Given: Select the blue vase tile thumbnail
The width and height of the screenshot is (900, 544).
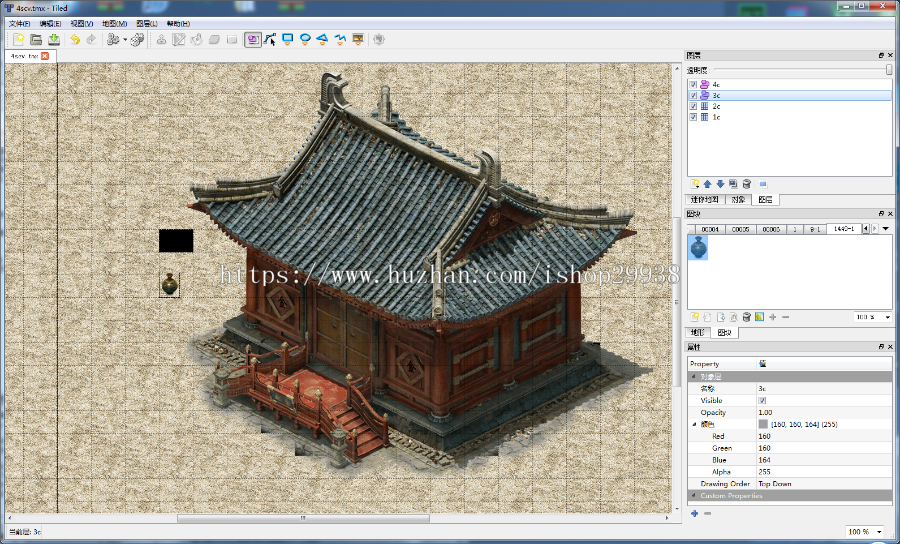Looking at the screenshot, I should point(698,248).
